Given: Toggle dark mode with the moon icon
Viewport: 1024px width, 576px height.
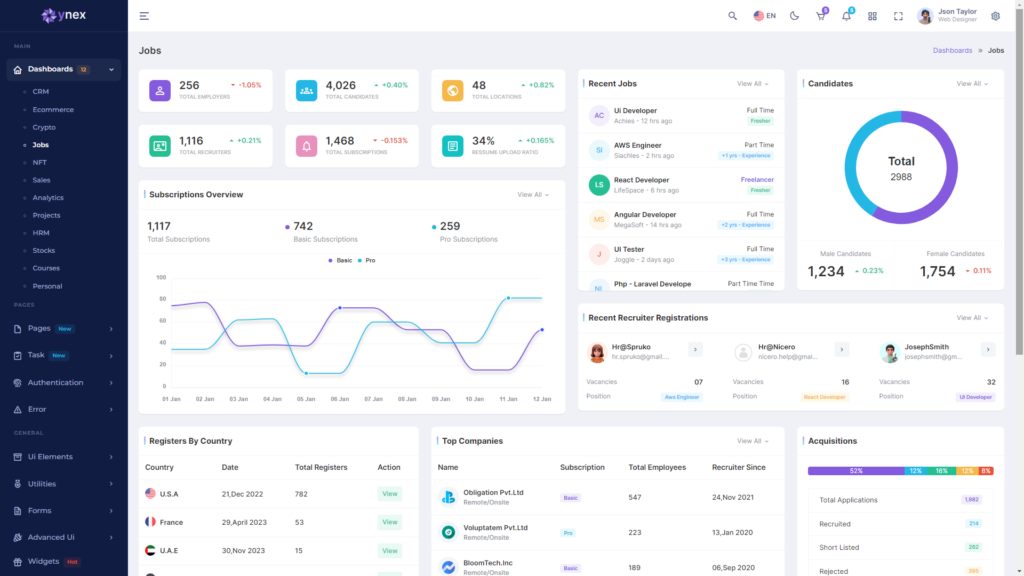Looking at the screenshot, I should (x=794, y=16).
